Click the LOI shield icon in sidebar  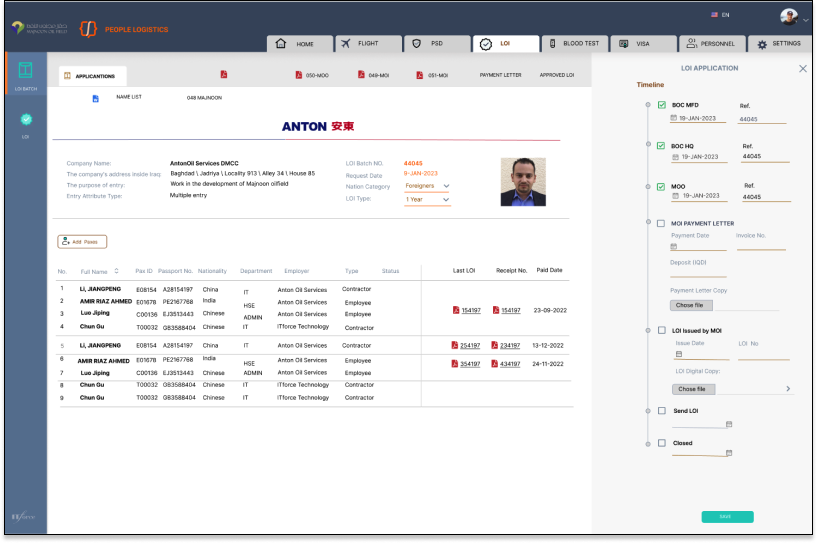(26, 119)
